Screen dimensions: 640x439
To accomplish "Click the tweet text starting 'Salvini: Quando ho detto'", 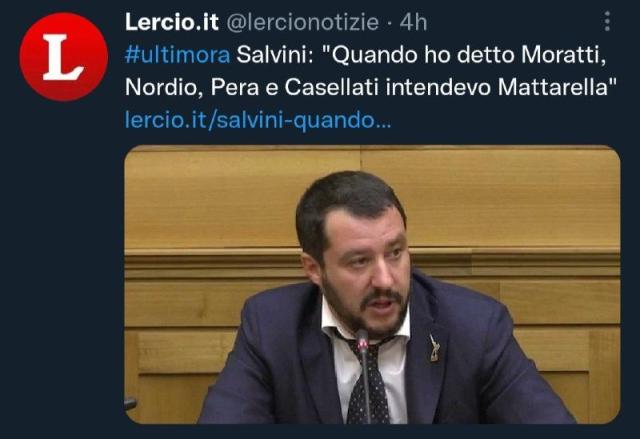I will click(371, 71).
